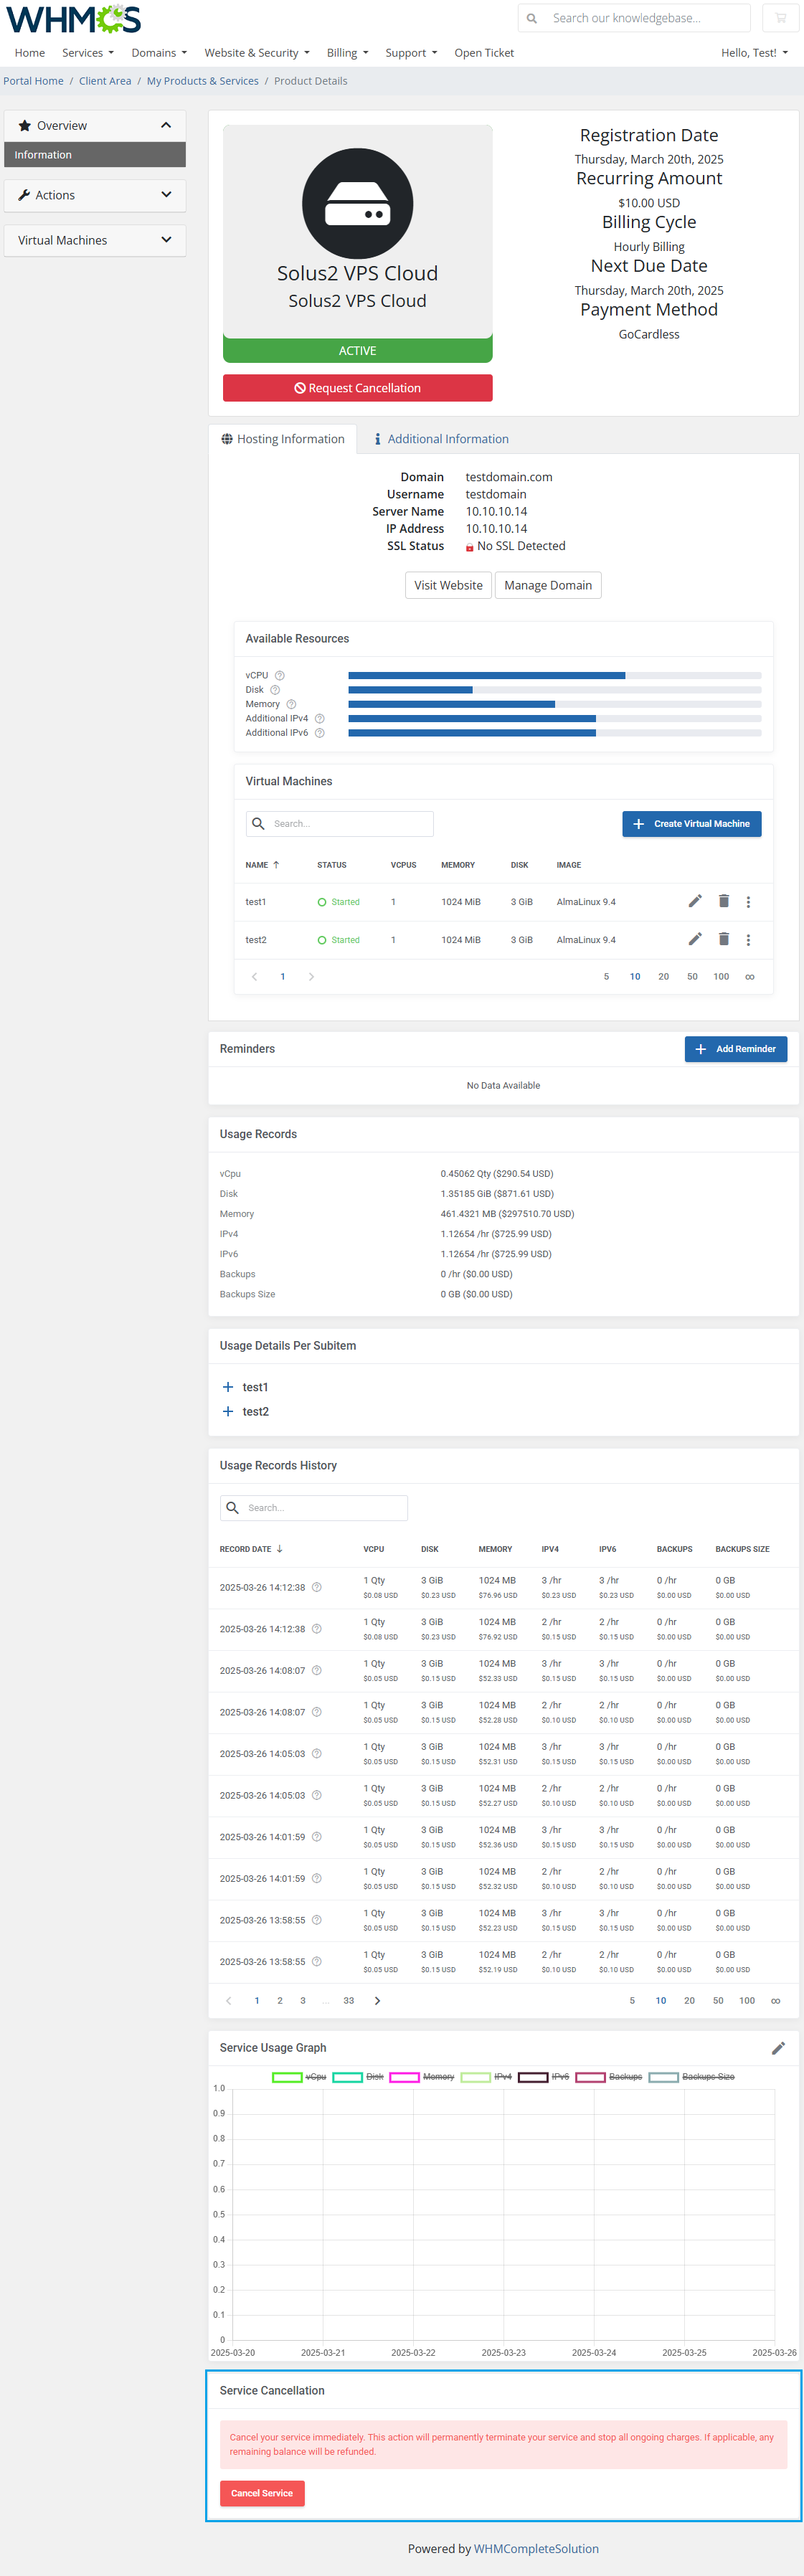Click the shopping cart icon
This screenshot has height=2576, width=804.
[x=780, y=18]
